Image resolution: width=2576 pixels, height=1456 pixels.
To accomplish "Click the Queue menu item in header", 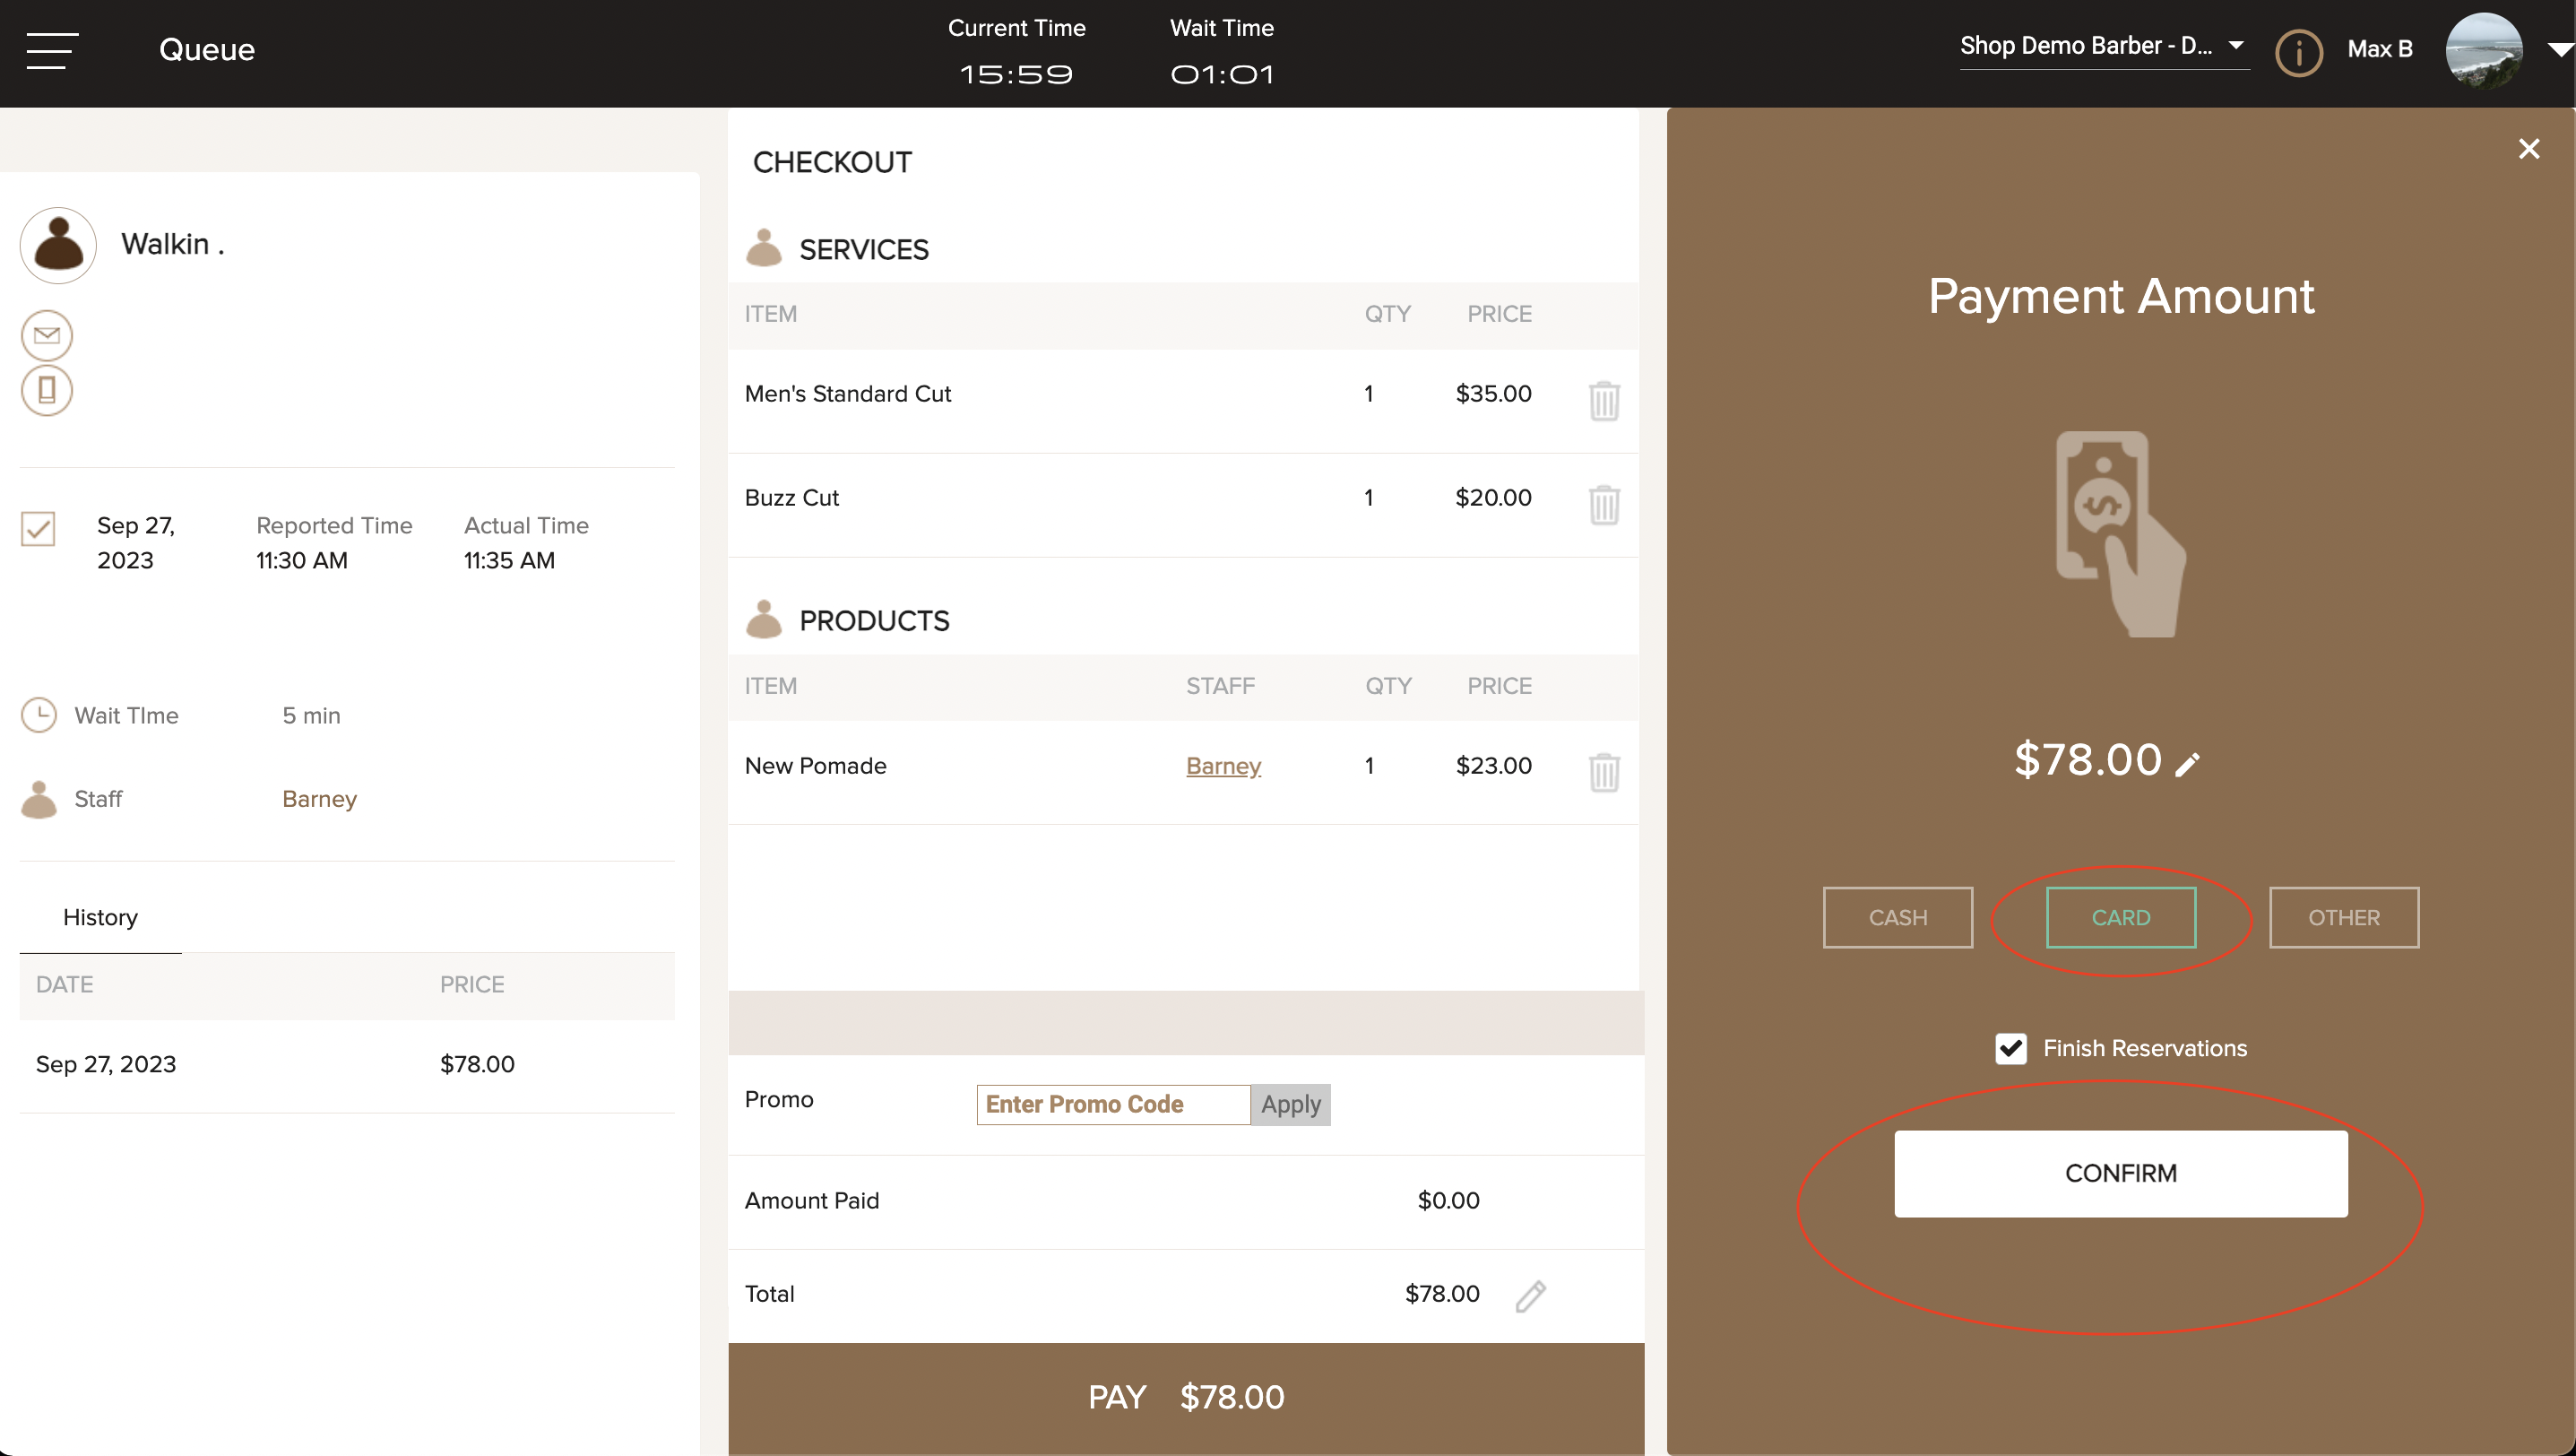I will (x=207, y=49).
